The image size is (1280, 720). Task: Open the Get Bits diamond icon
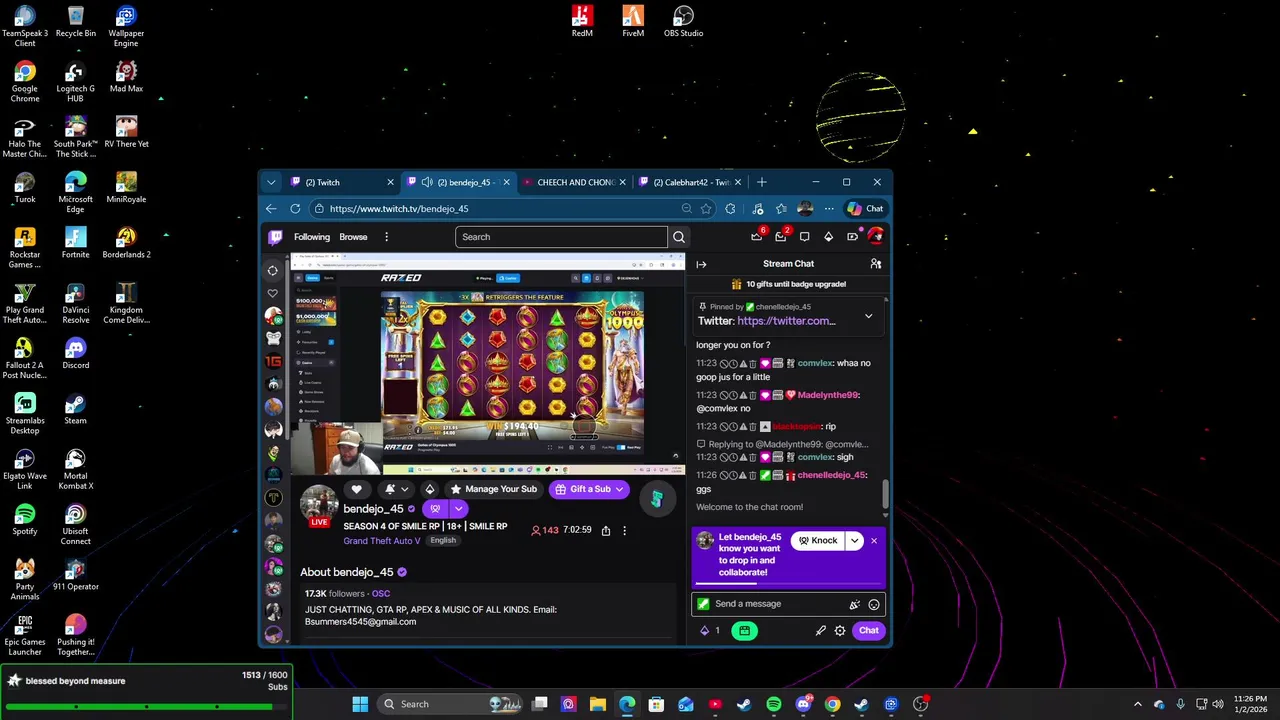click(828, 237)
